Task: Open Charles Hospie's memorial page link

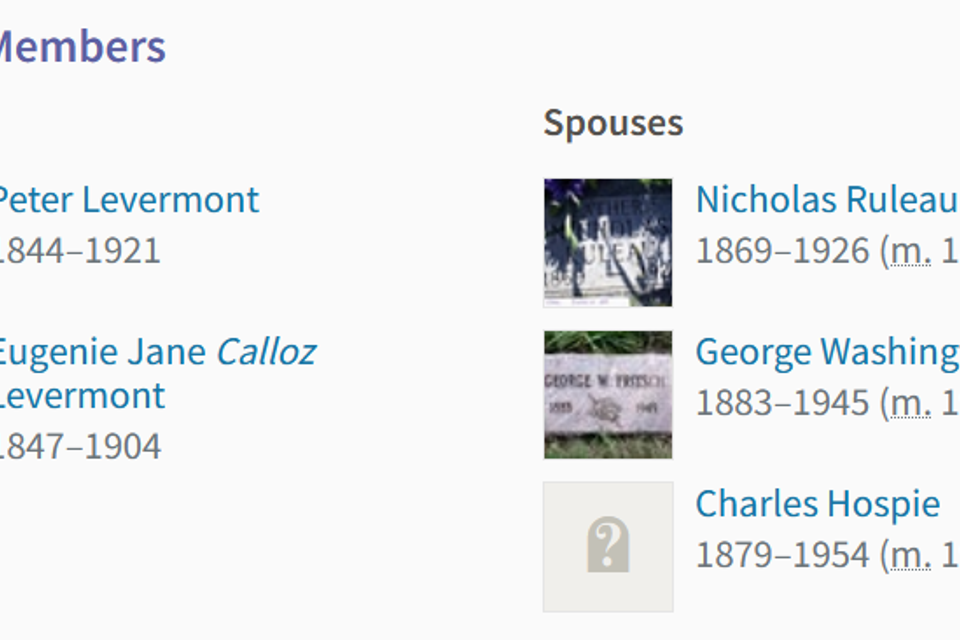Action: (x=817, y=504)
